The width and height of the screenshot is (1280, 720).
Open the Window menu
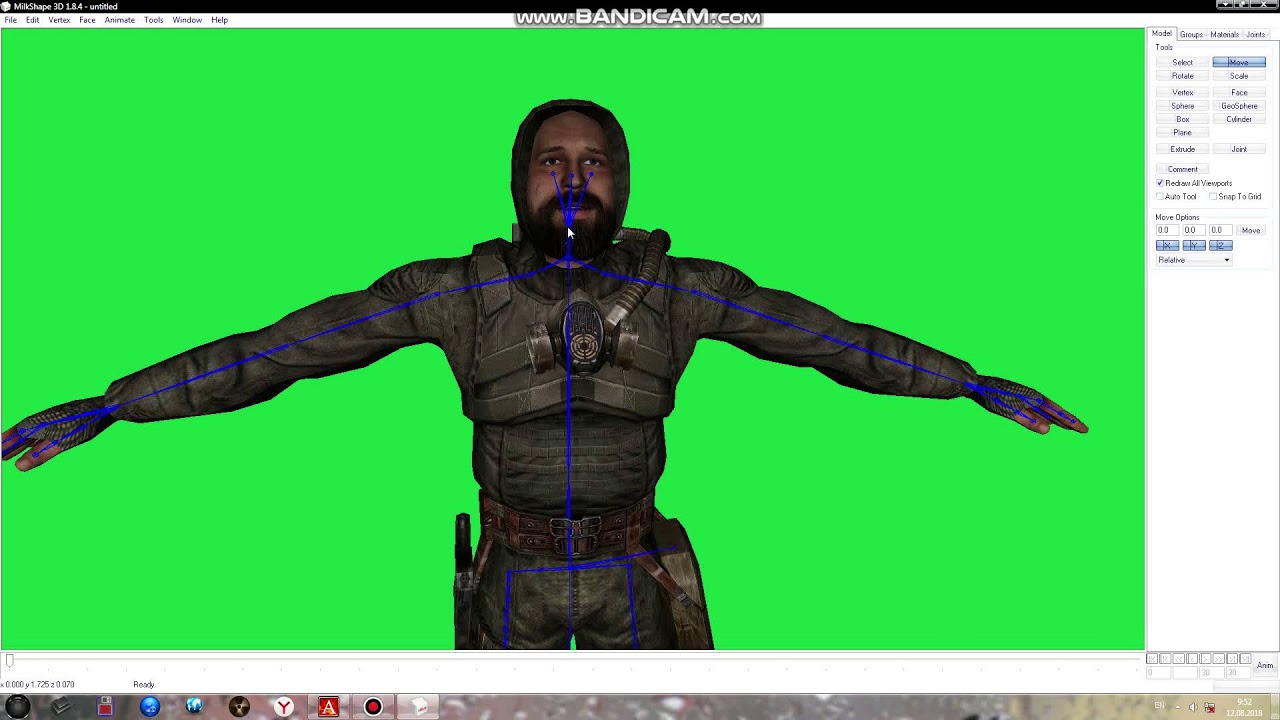pos(187,20)
